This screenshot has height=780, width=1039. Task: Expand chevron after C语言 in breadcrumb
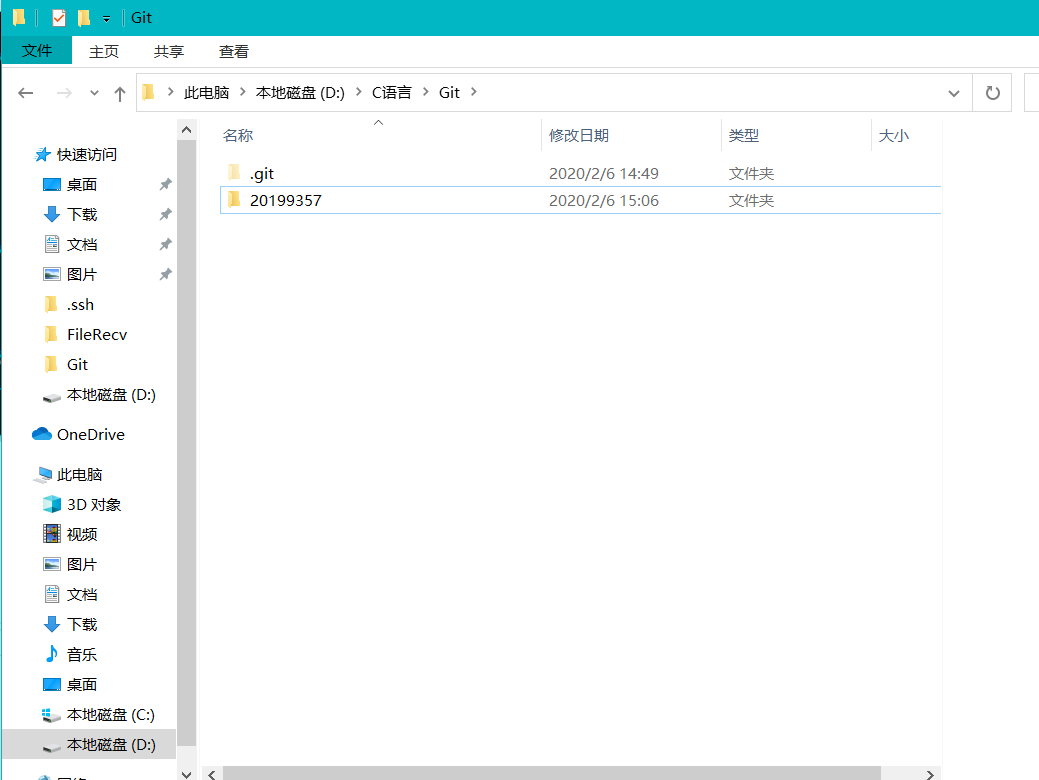tap(425, 92)
